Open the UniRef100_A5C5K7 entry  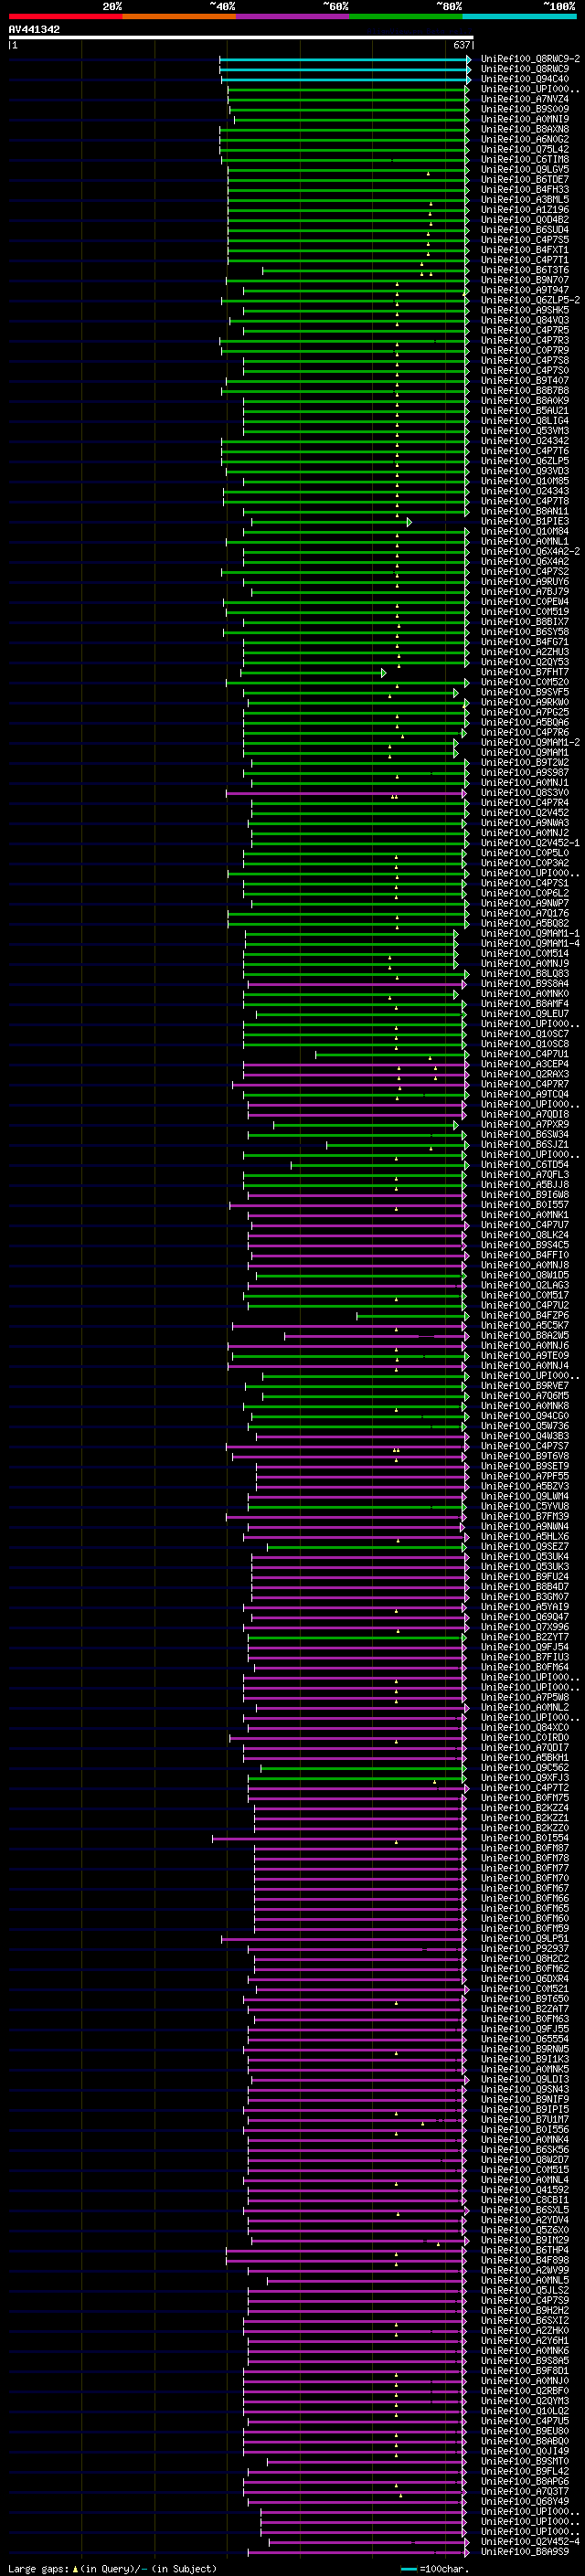click(x=524, y=1326)
